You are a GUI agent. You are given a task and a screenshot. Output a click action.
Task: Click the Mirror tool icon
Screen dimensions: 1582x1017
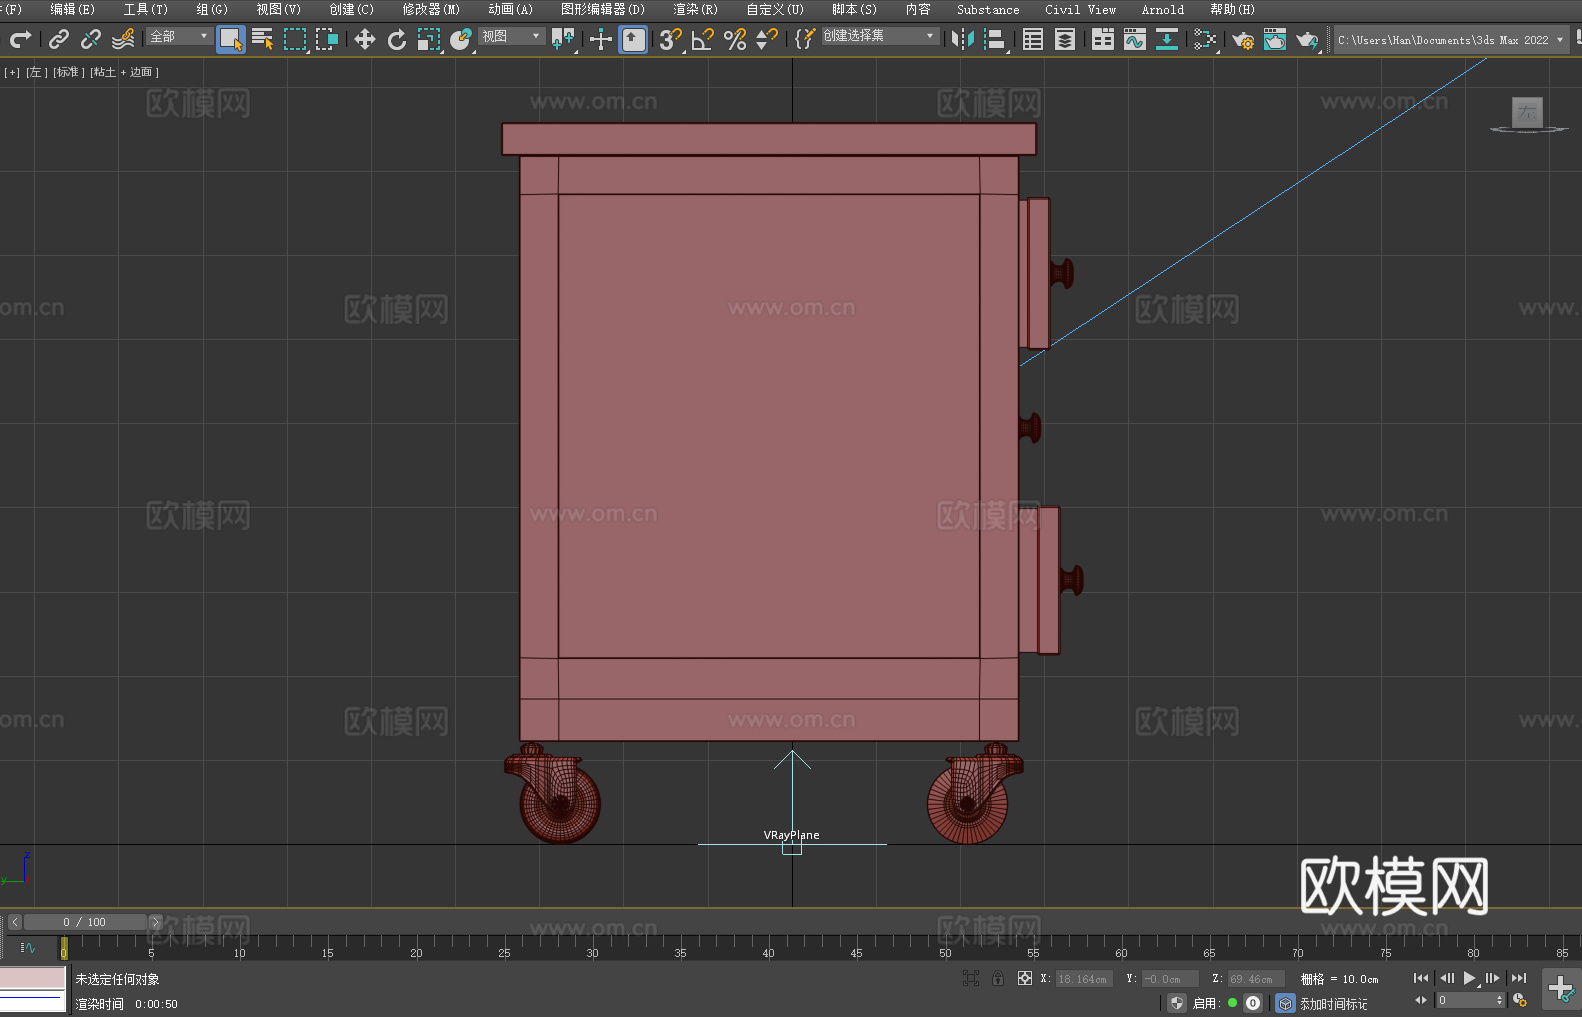[963, 39]
